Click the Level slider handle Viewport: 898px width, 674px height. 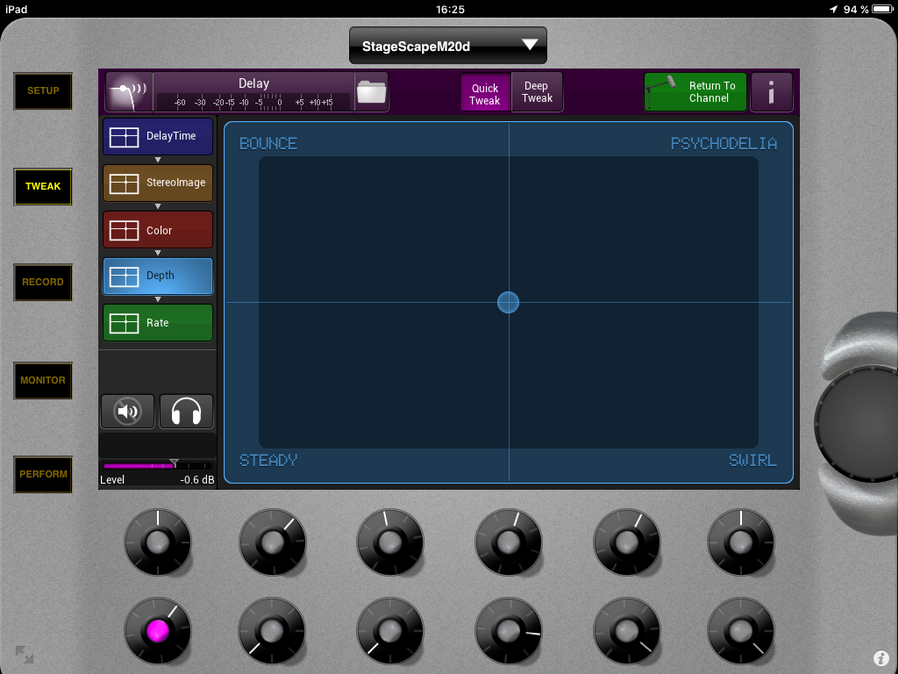[174, 464]
